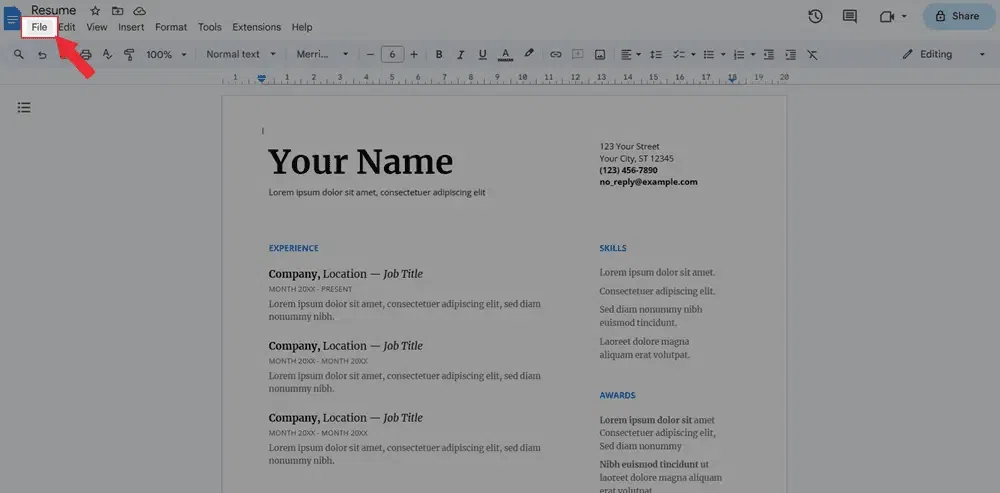
Task: Expand the checklist options arrow
Action: click(x=693, y=55)
